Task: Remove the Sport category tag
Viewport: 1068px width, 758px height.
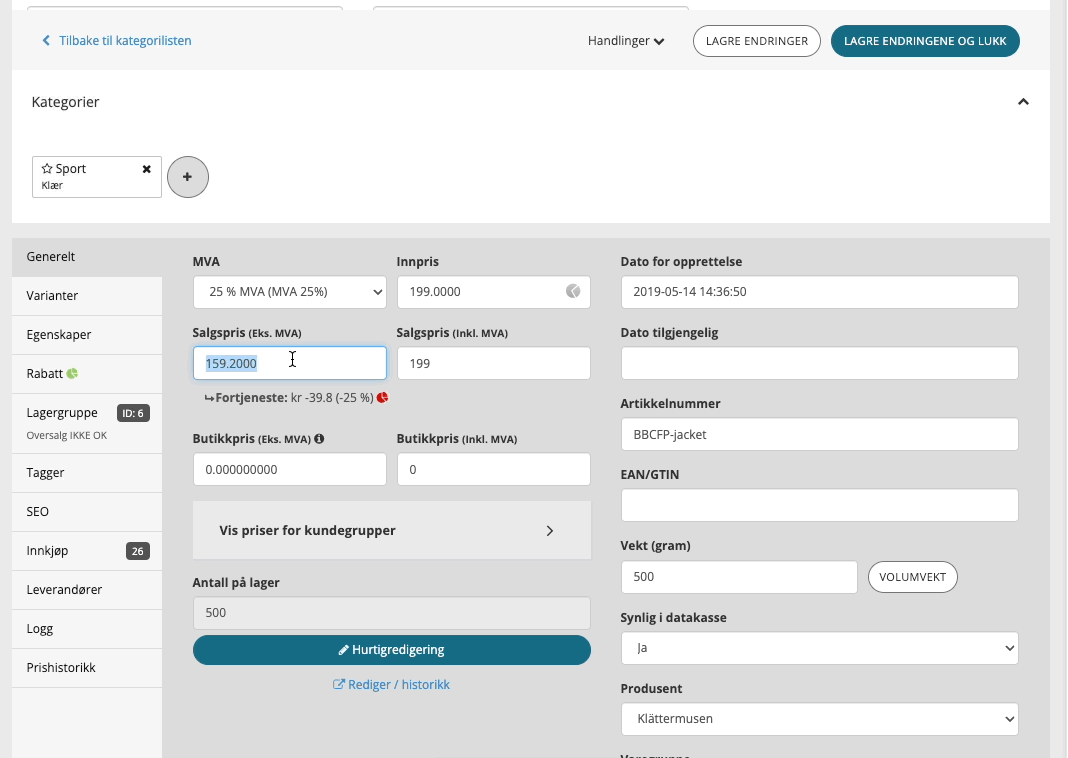Action: (x=147, y=169)
